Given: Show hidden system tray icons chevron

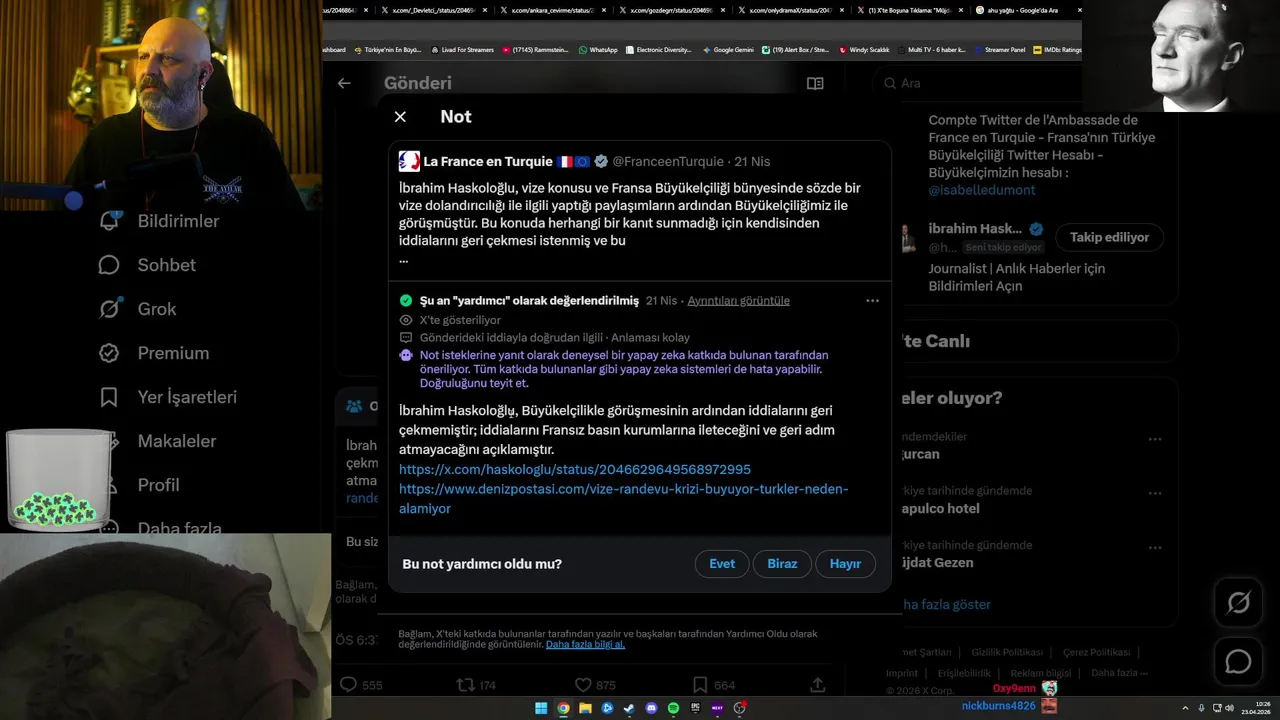Looking at the screenshot, I should click(1187, 708).
